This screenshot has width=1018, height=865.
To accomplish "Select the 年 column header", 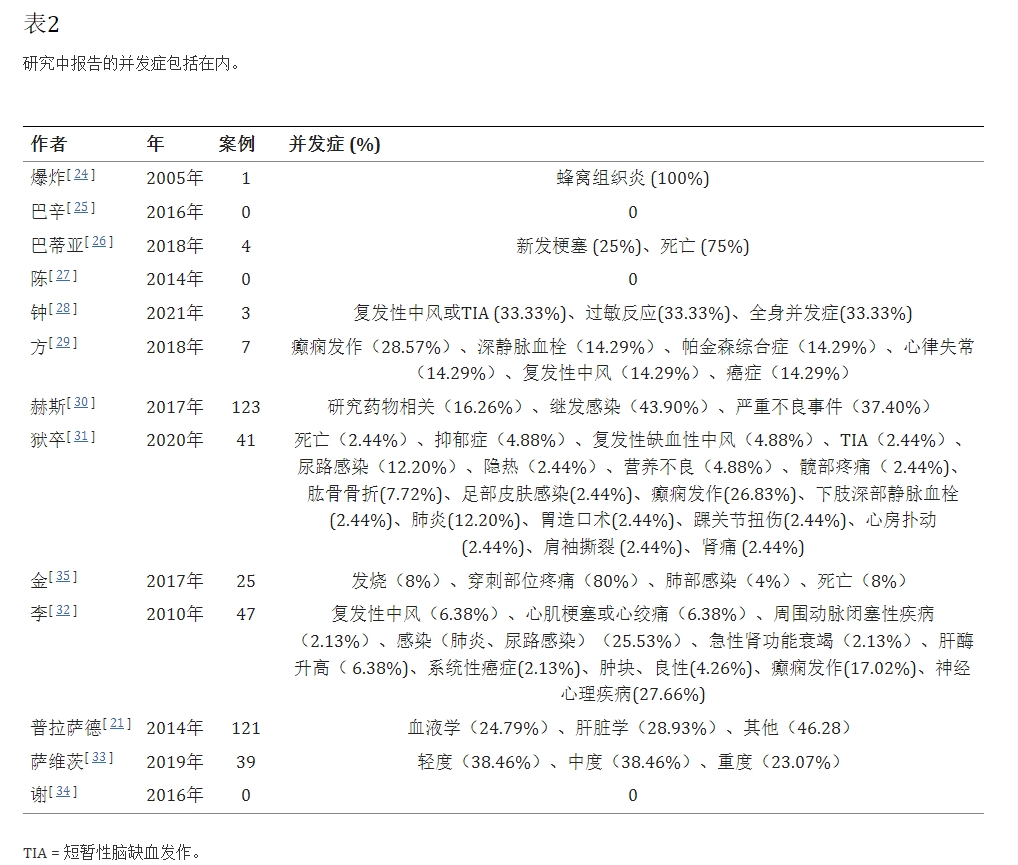I will pos(152,143).
